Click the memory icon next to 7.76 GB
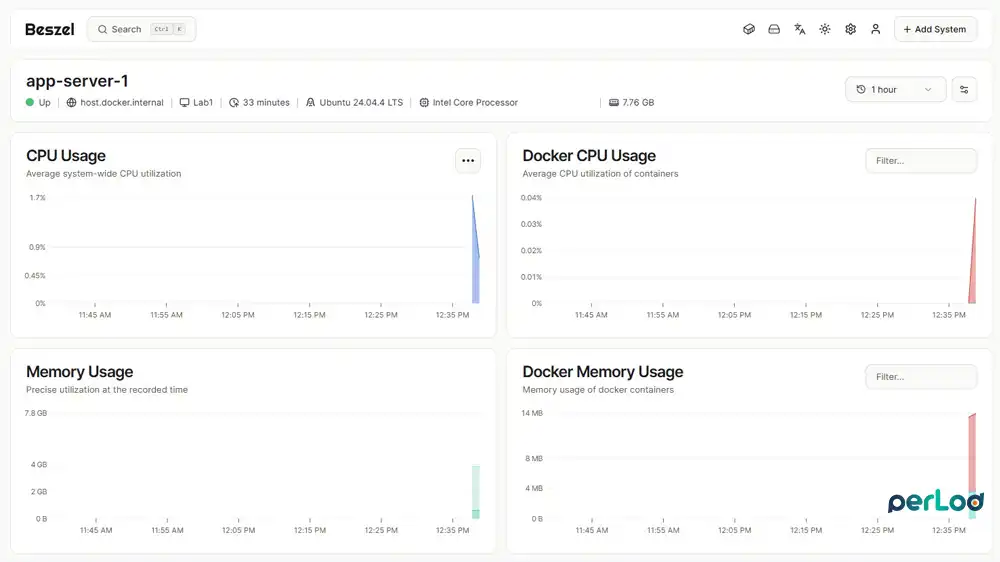1000x562 pixels. (x=614, y=103)
